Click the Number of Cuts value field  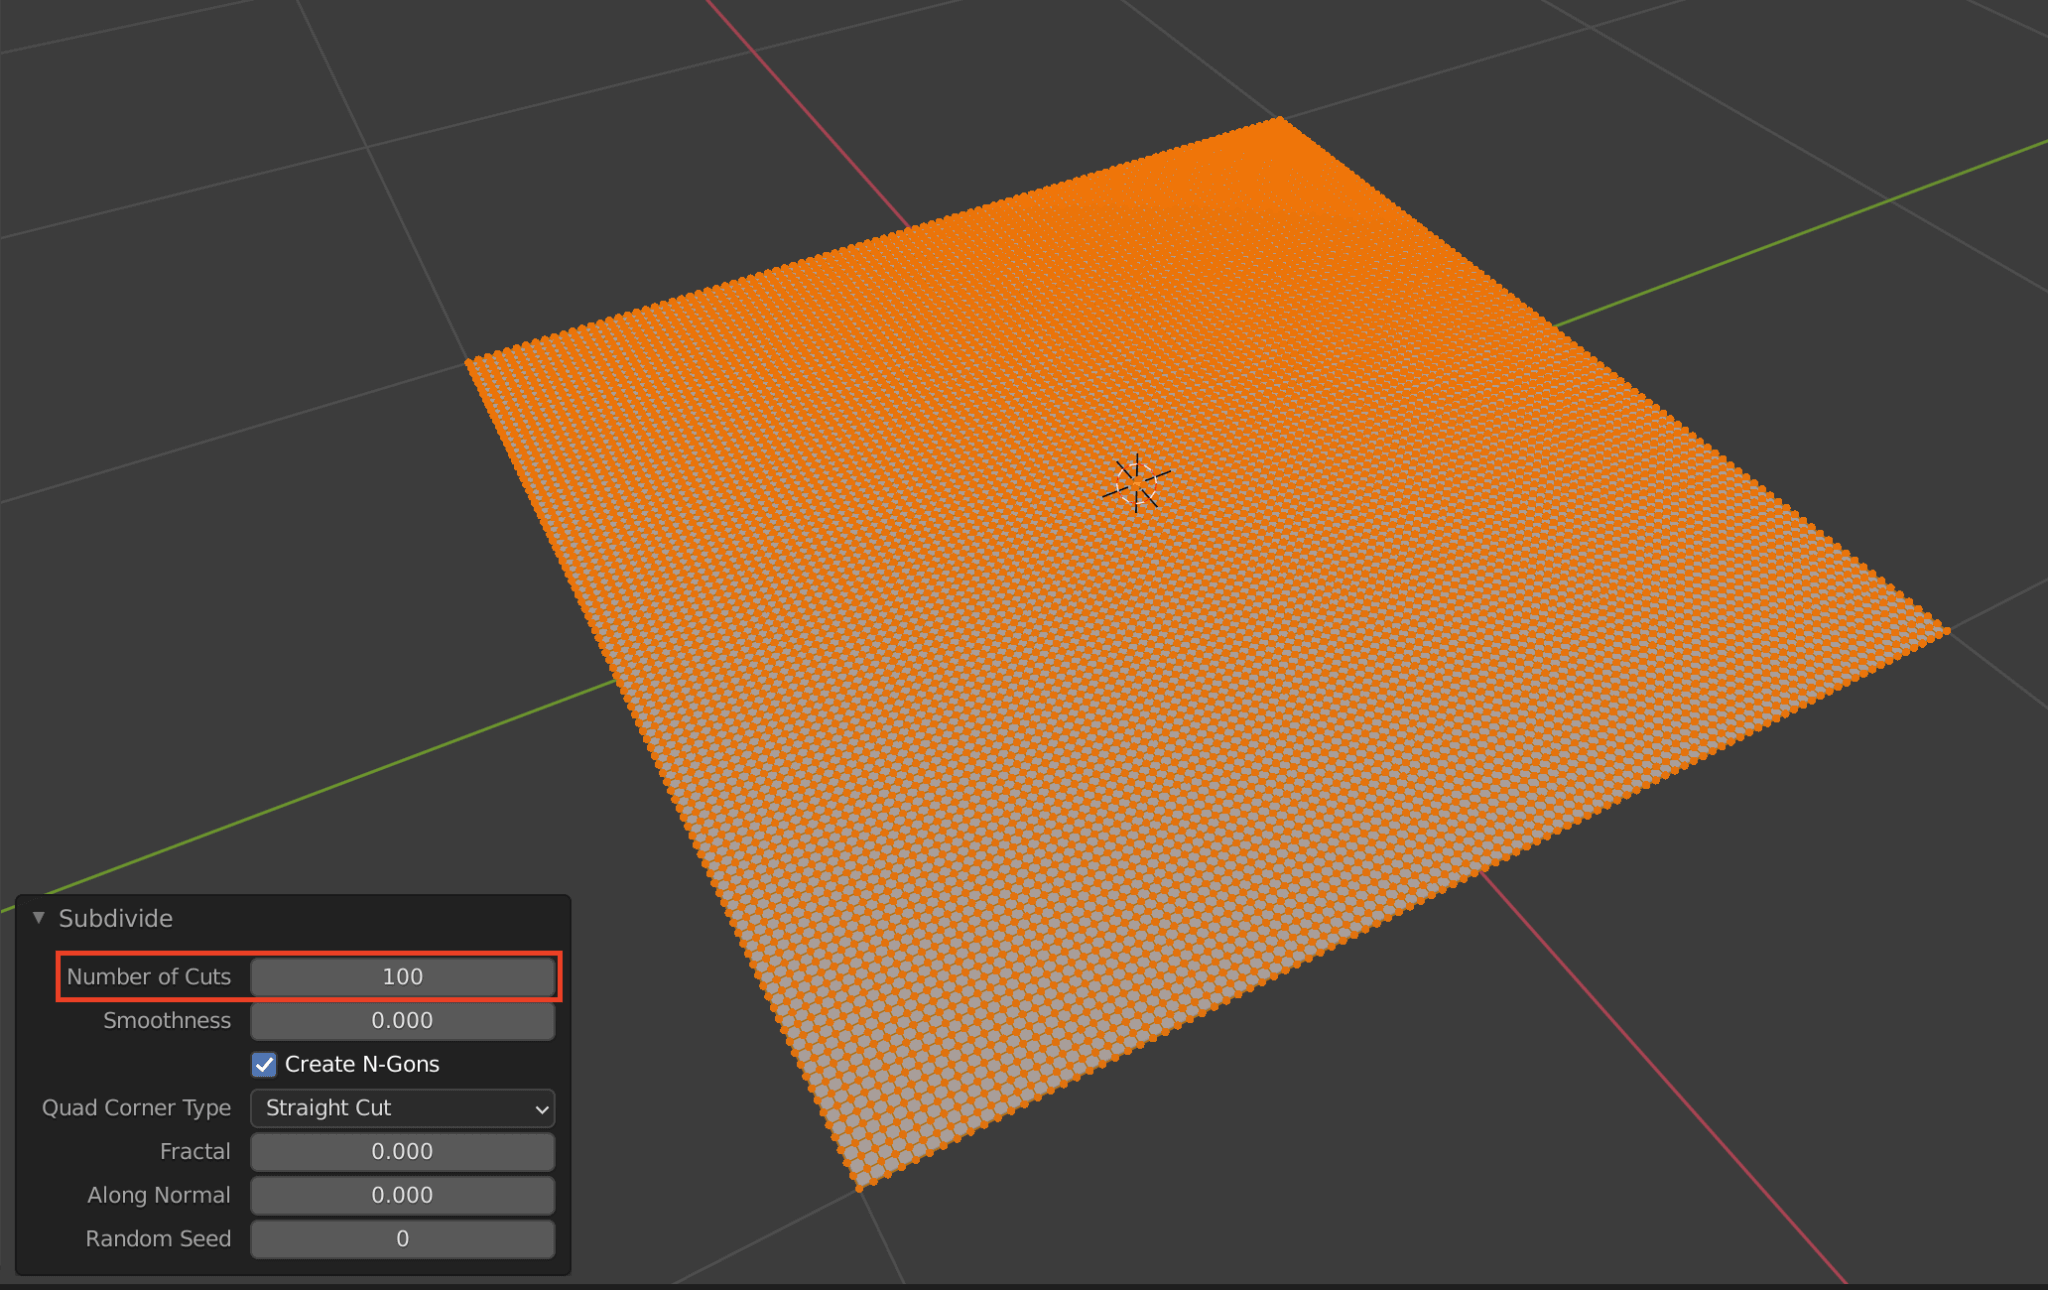(x=403, y=977)
